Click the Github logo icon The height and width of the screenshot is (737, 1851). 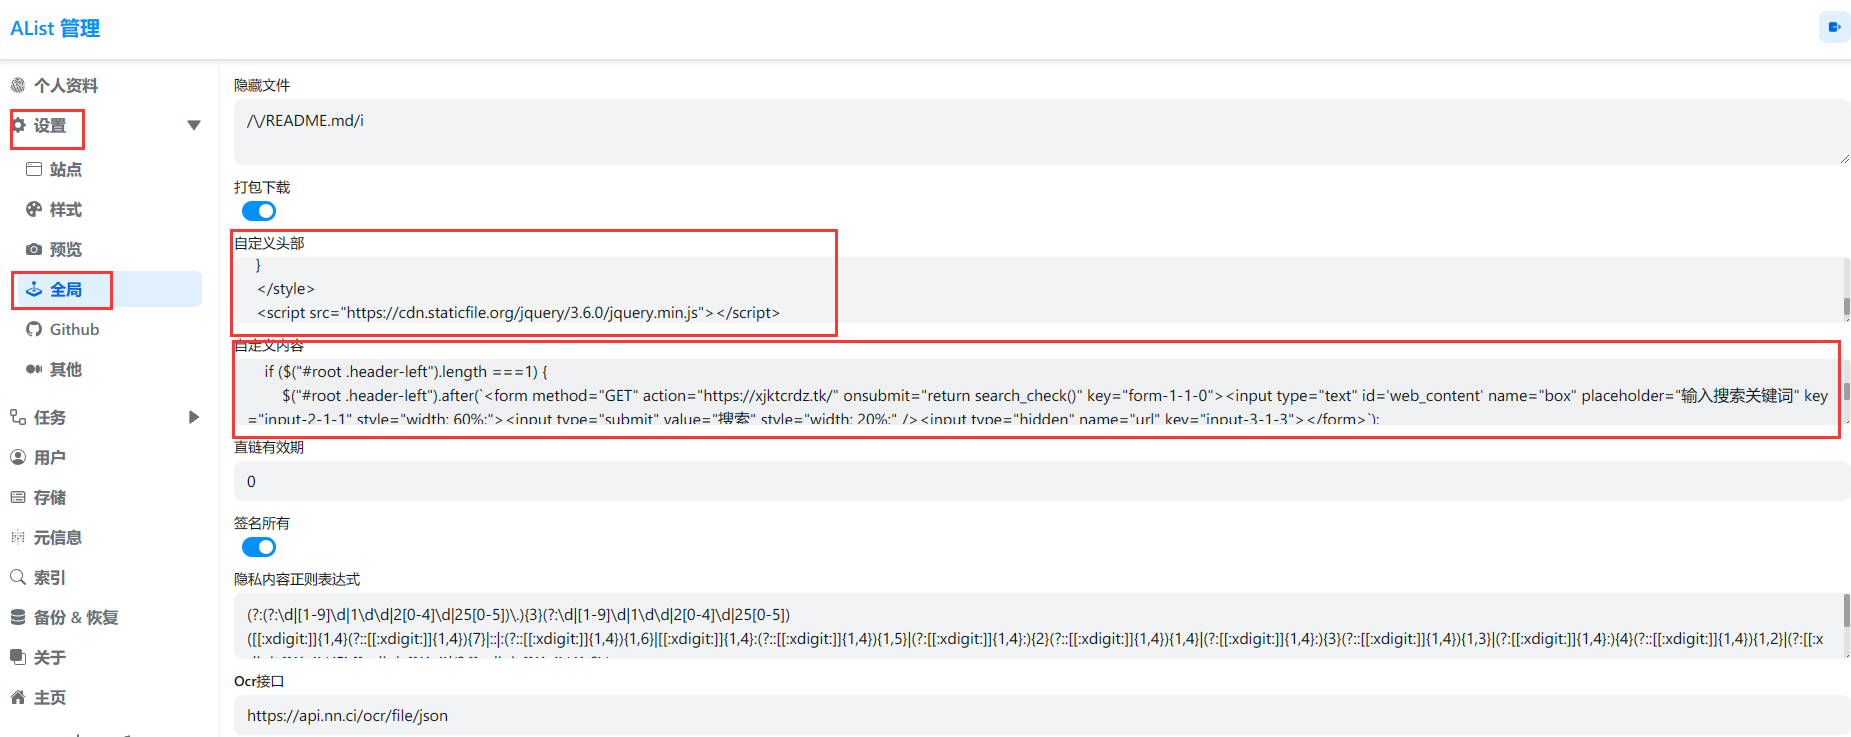coord(34,329)
